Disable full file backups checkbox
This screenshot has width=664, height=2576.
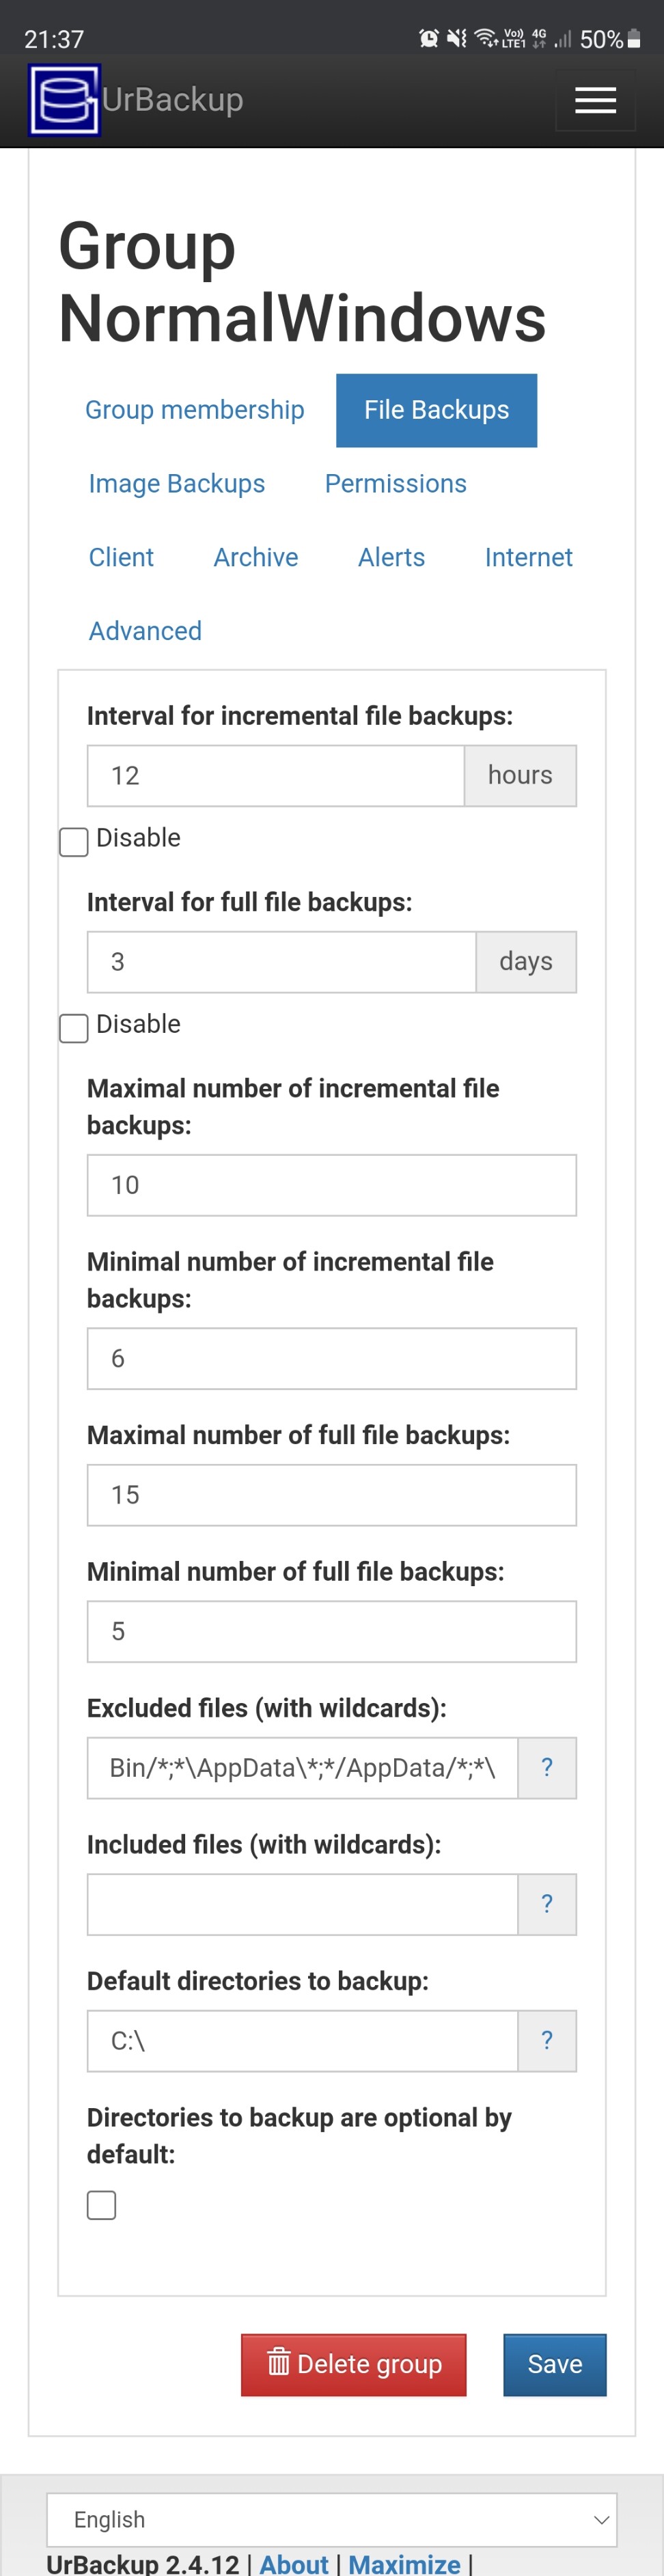[x=74, y=1027]
